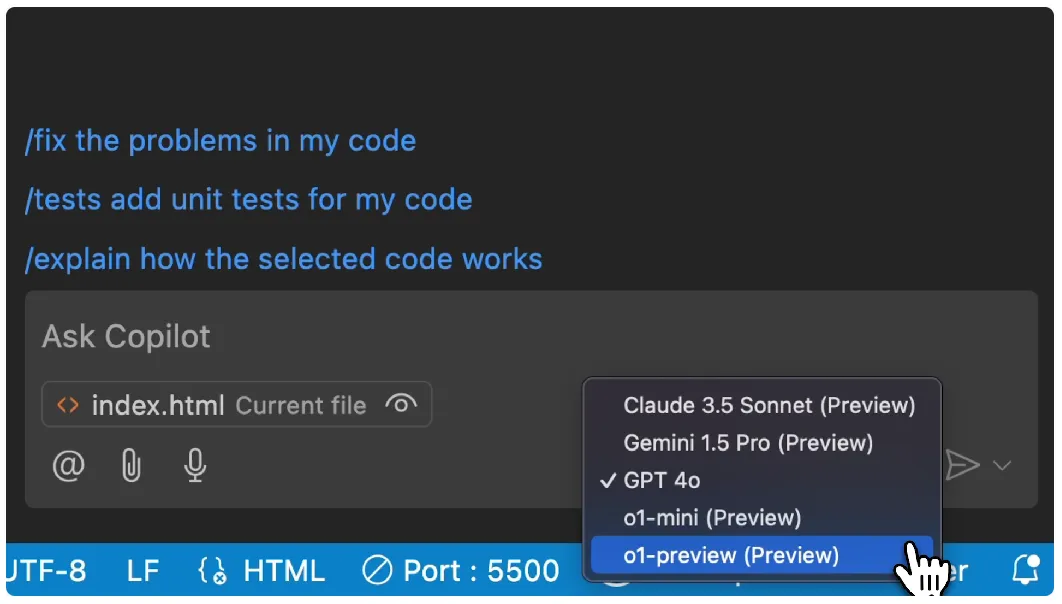Select Claude 3.5 Sonnet (Preview) model
The height and width of the screenshot is (604, 1062).
[x=762, y=405]
